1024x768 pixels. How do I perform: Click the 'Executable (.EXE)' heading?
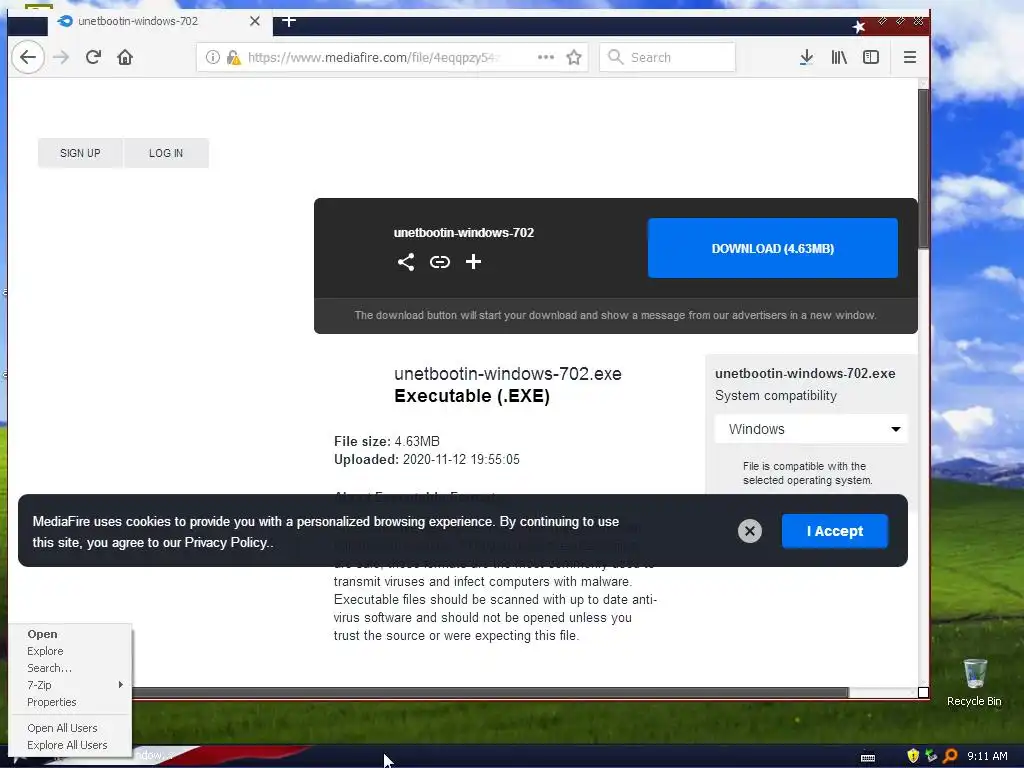[x=472, y=396]
